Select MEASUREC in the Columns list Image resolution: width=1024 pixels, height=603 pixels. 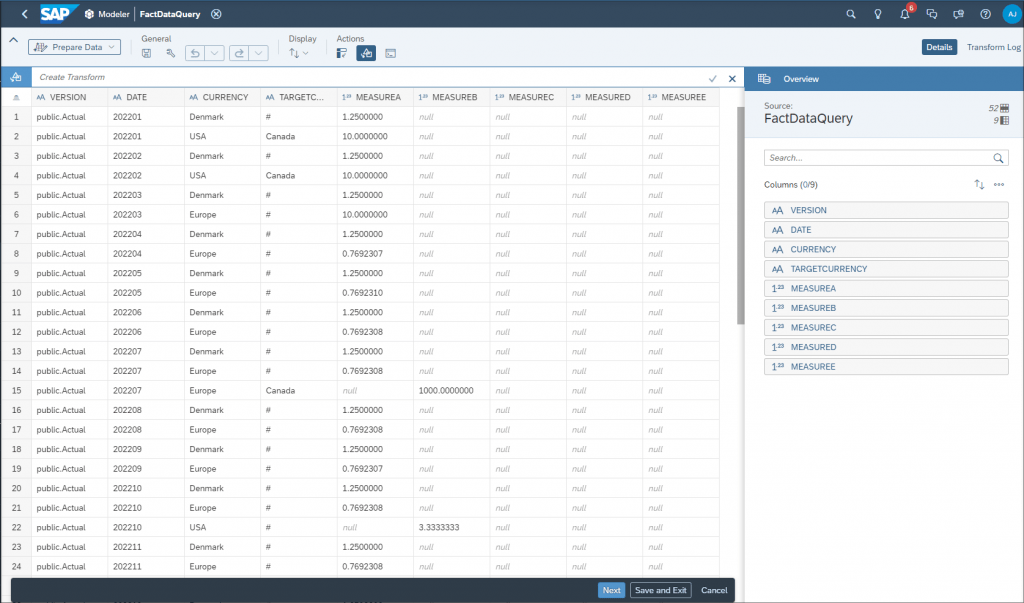pyautogui.click(x=886, y=327)
